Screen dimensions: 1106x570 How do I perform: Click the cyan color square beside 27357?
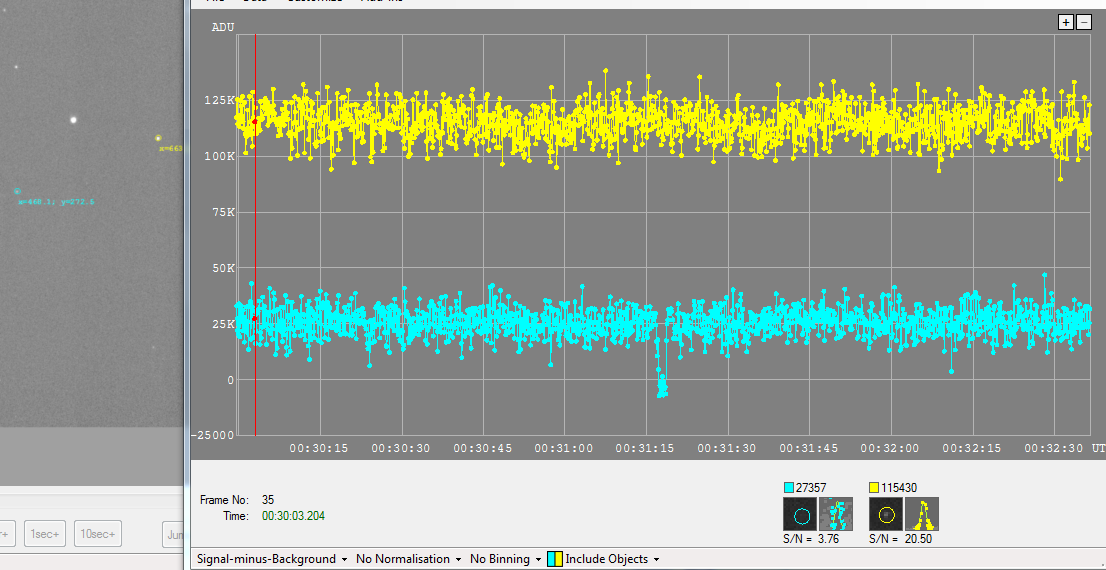click(789, 488)
